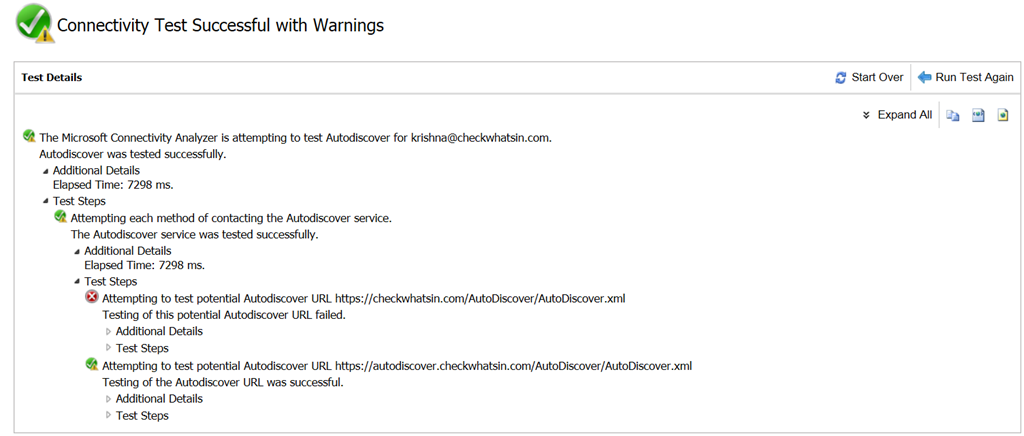Click status icon beside autodiscover.checkwhatsin.com URL test
The height and width of the screenshot is (436, 1024).
[x=92, y=364]
